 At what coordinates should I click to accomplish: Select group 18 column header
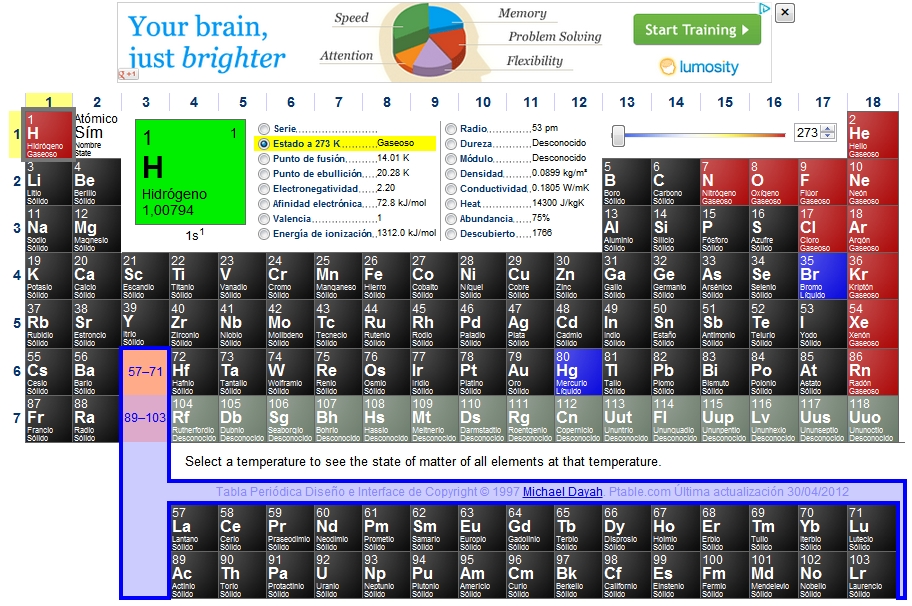click(873, 102)
